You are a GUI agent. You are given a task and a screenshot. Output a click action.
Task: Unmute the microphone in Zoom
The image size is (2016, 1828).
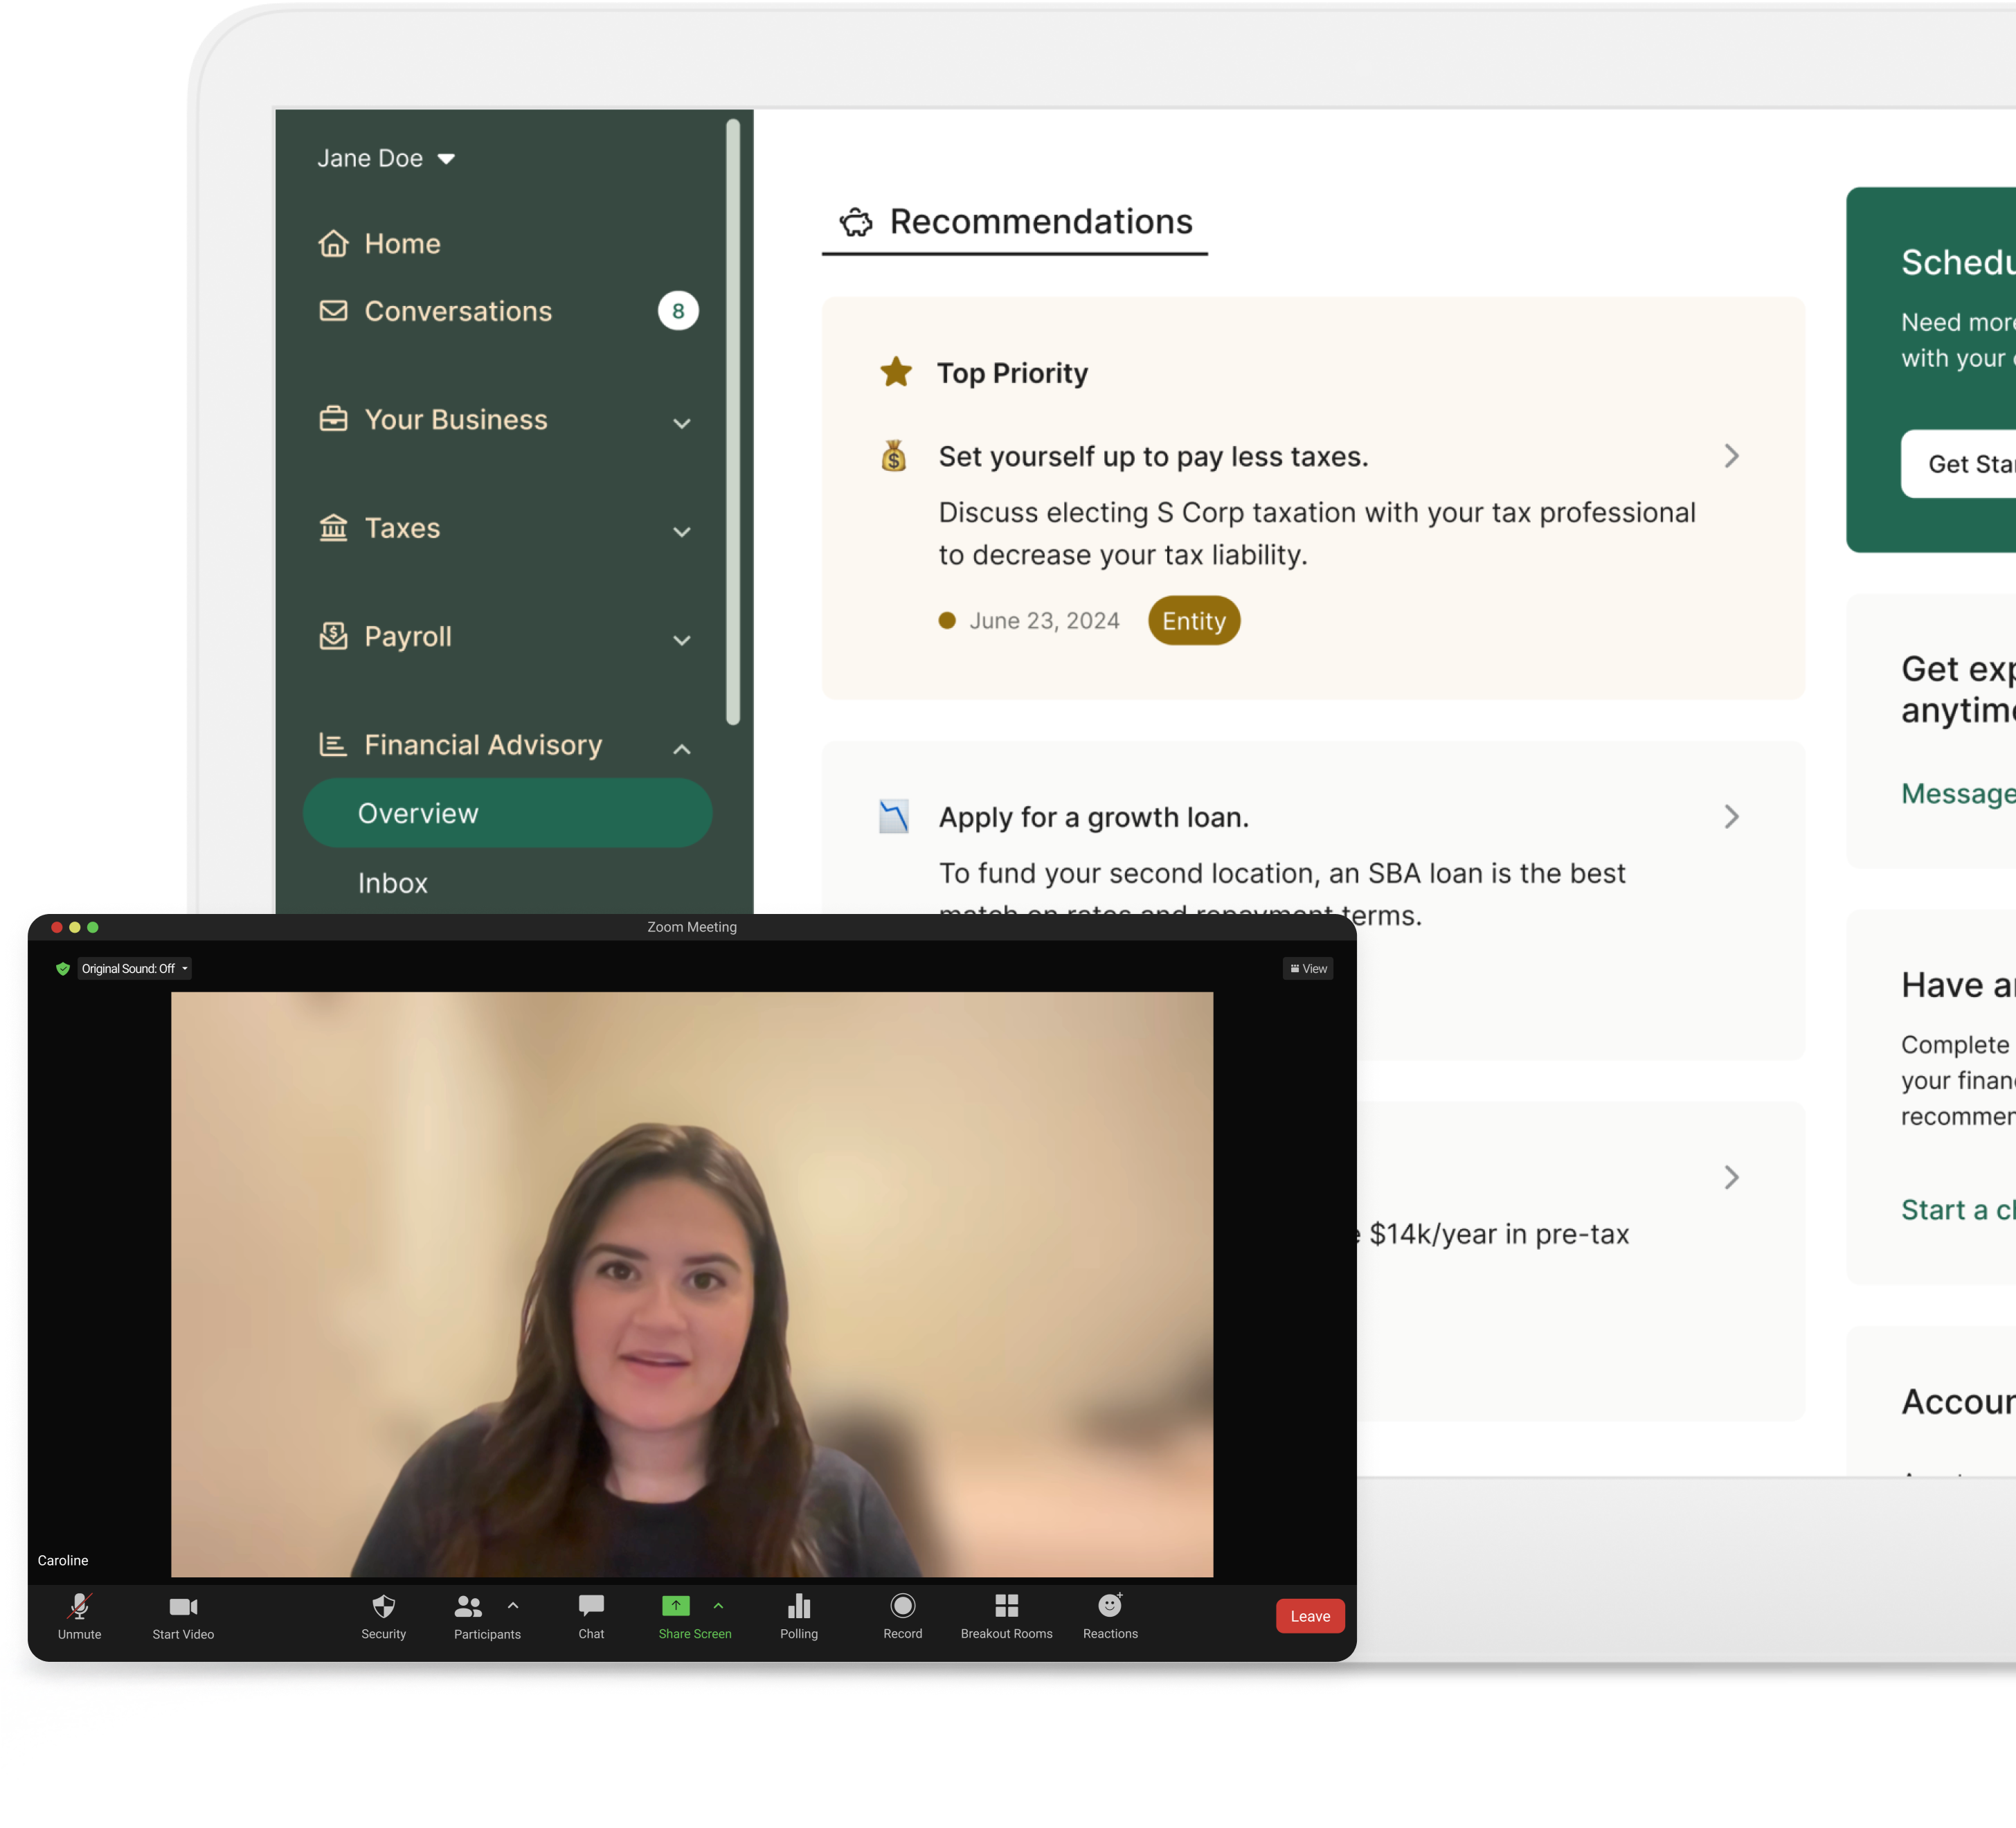(79, 1608)
